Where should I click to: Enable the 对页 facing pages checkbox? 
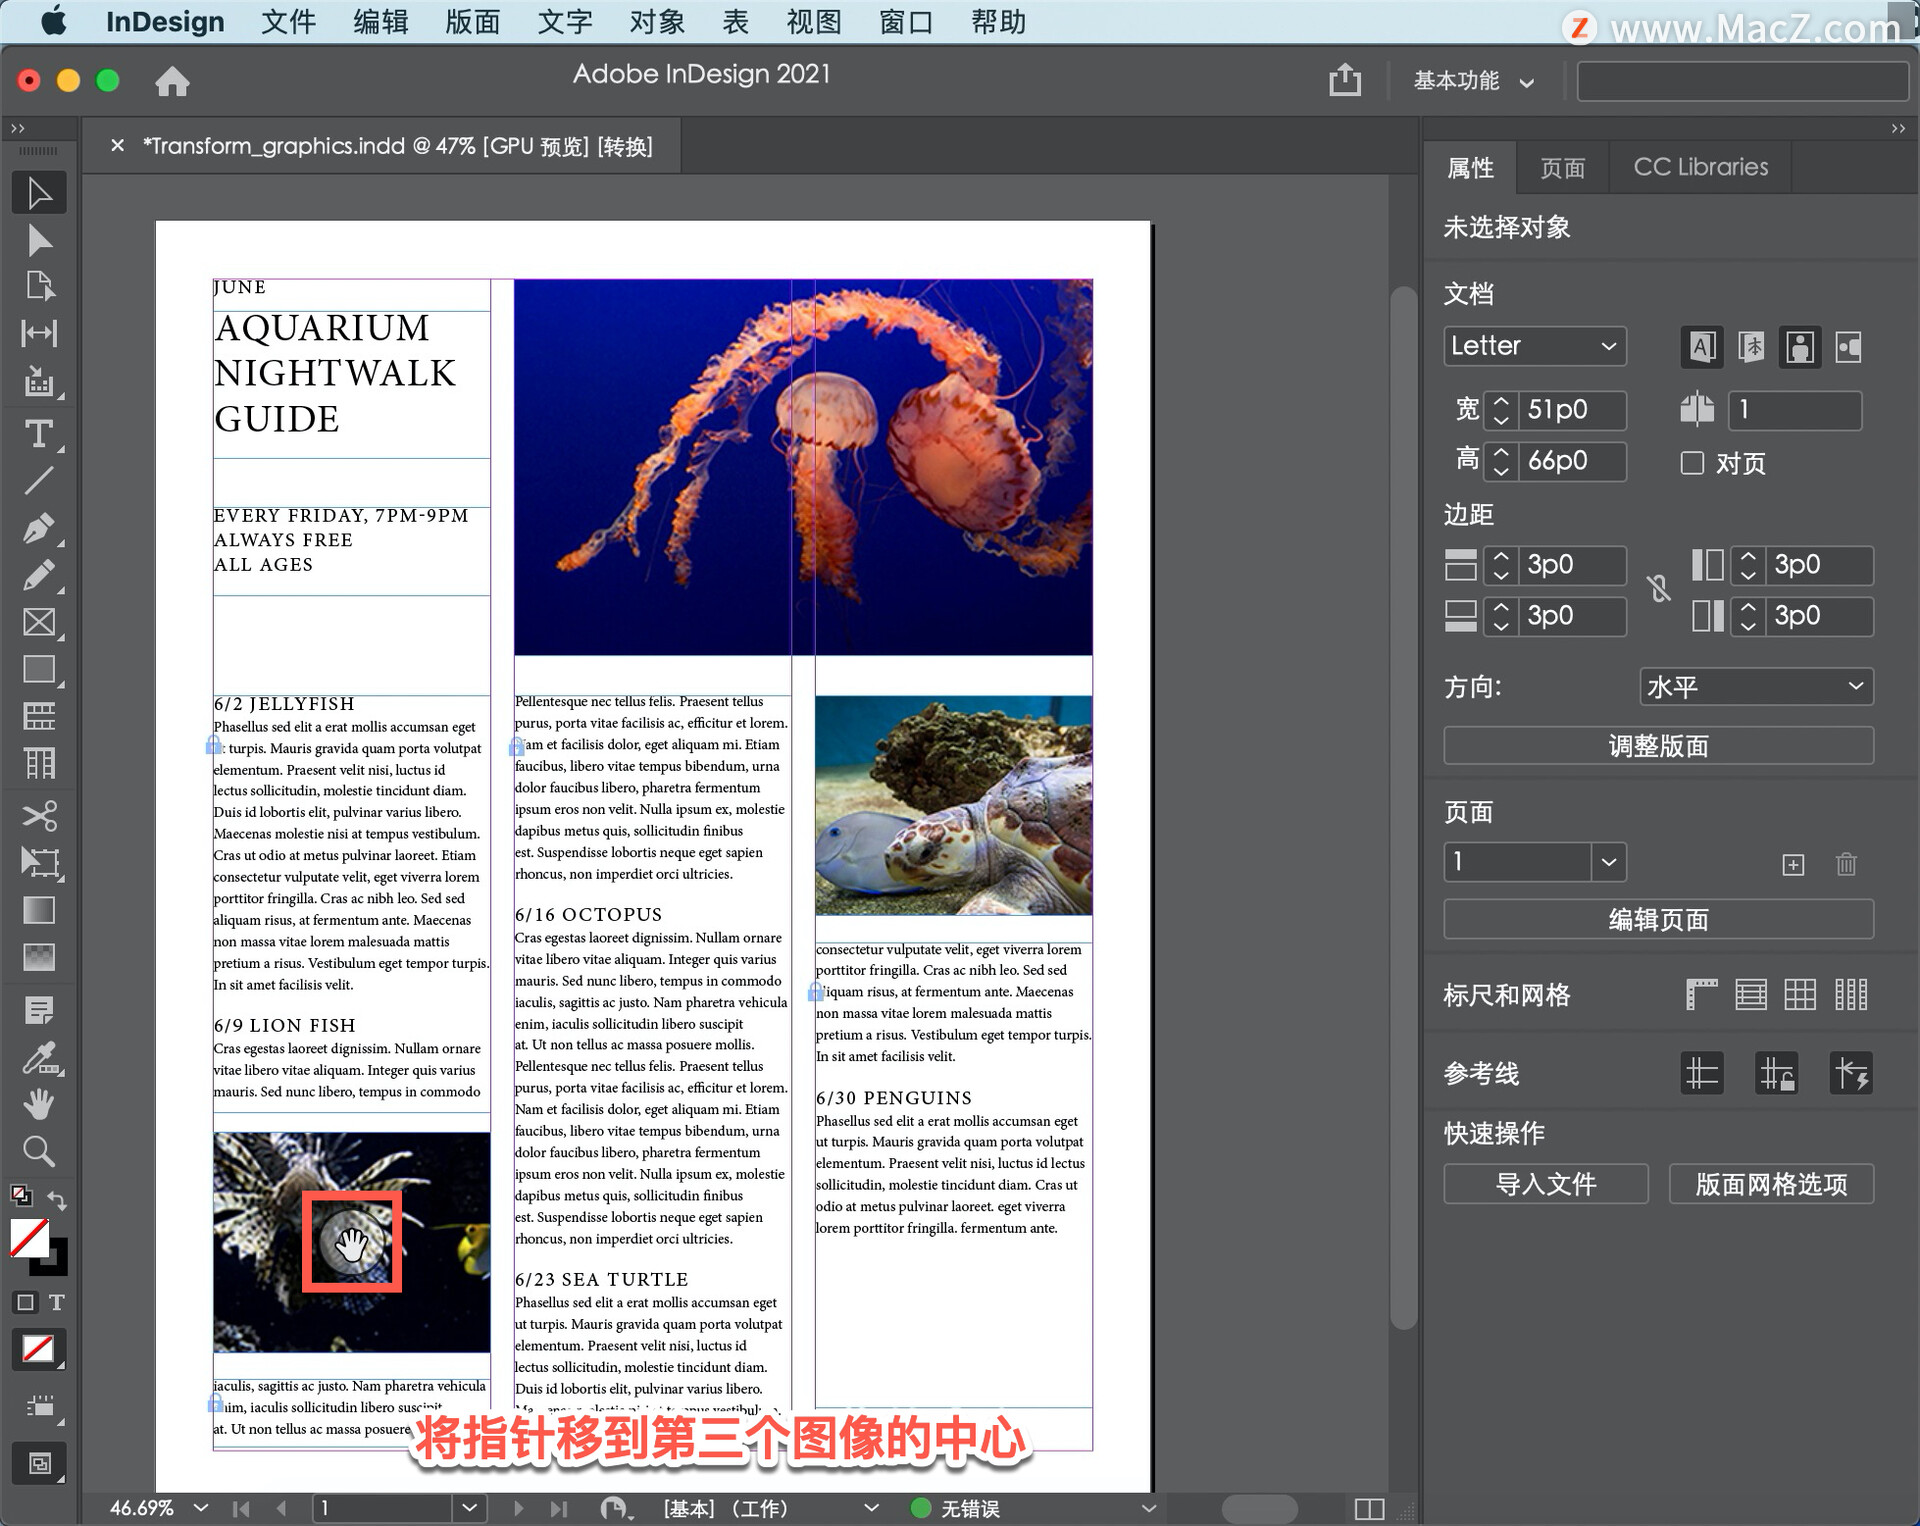point(1692,463)
